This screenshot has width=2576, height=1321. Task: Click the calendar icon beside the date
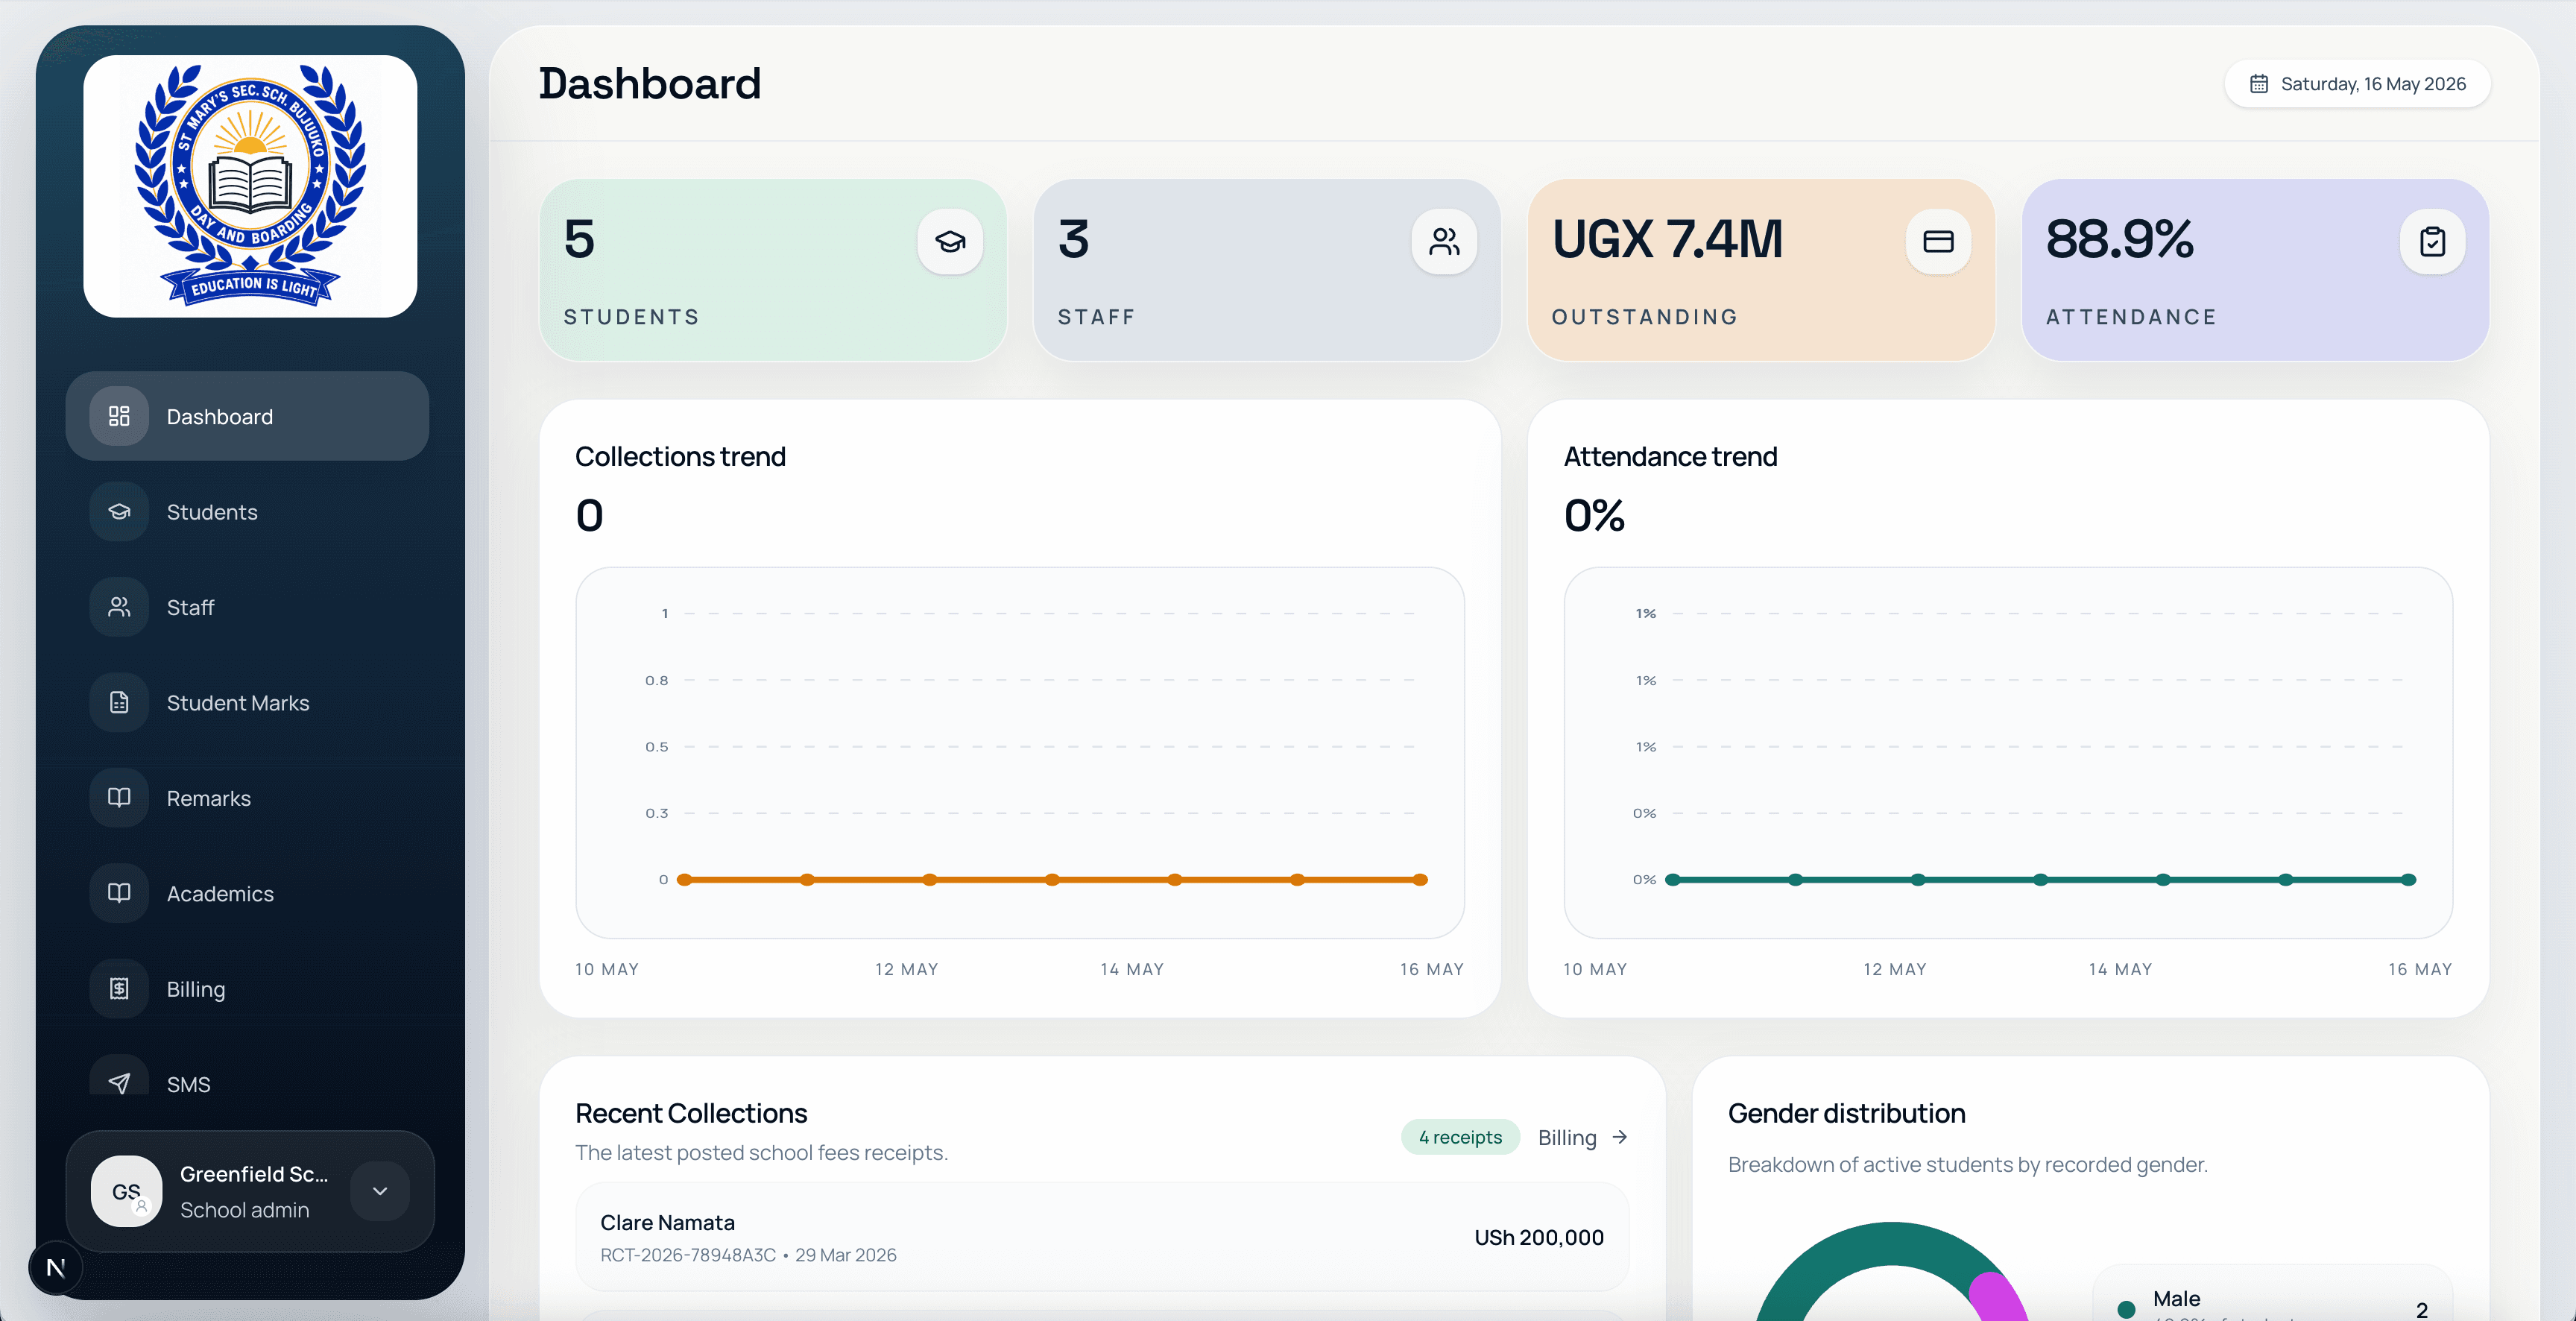[x=2259, y=84]
